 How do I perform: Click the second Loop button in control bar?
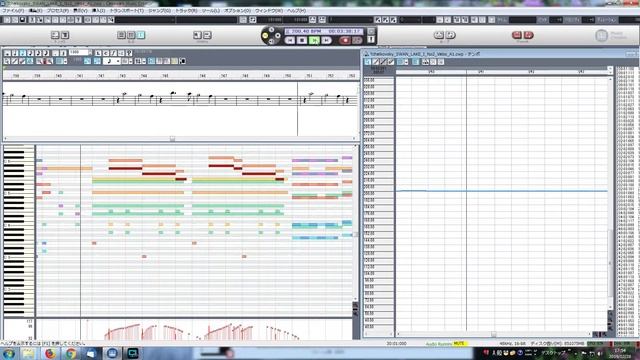[x=450, y=35]
